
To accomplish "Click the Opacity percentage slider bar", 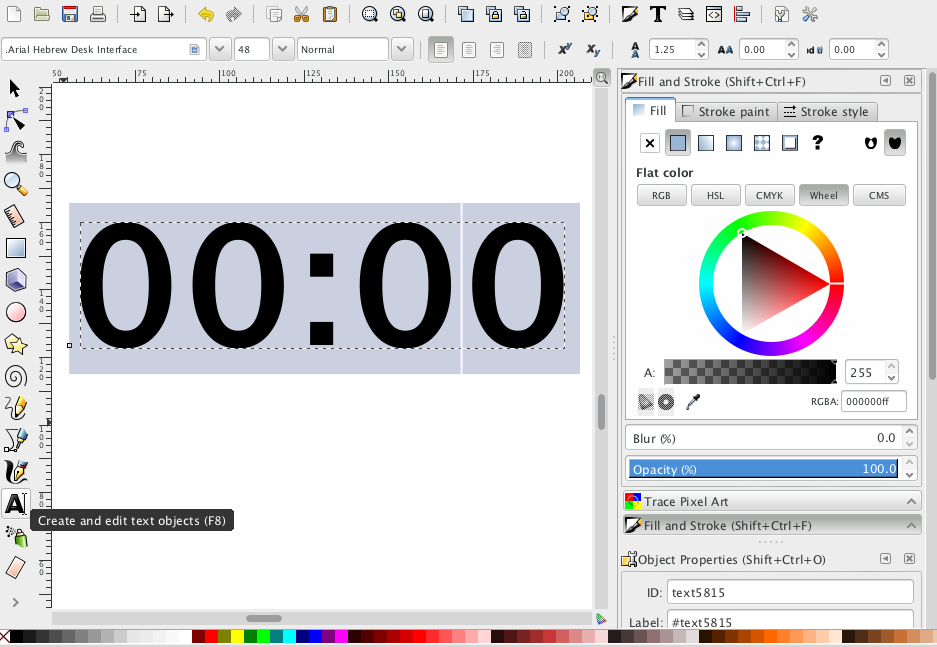I will (x=764, y=469).
